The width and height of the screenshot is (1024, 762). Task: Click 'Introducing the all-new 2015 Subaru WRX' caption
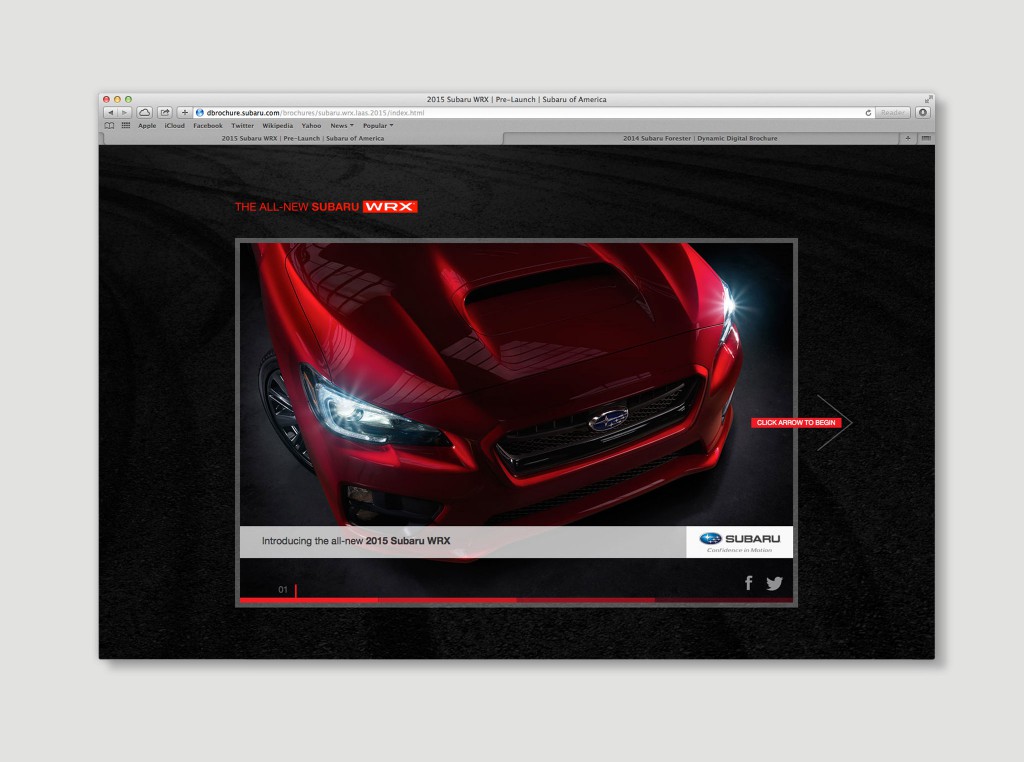point(356,541)
